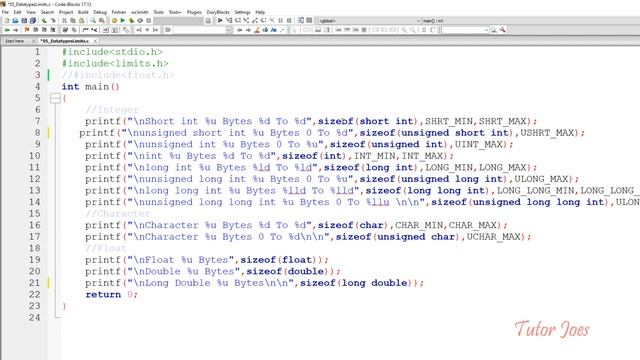Close the 05_DatatypesLimits.c tab
Viewport: 640px width, 360px height.
pyautogui.click(x=95, y=41)
